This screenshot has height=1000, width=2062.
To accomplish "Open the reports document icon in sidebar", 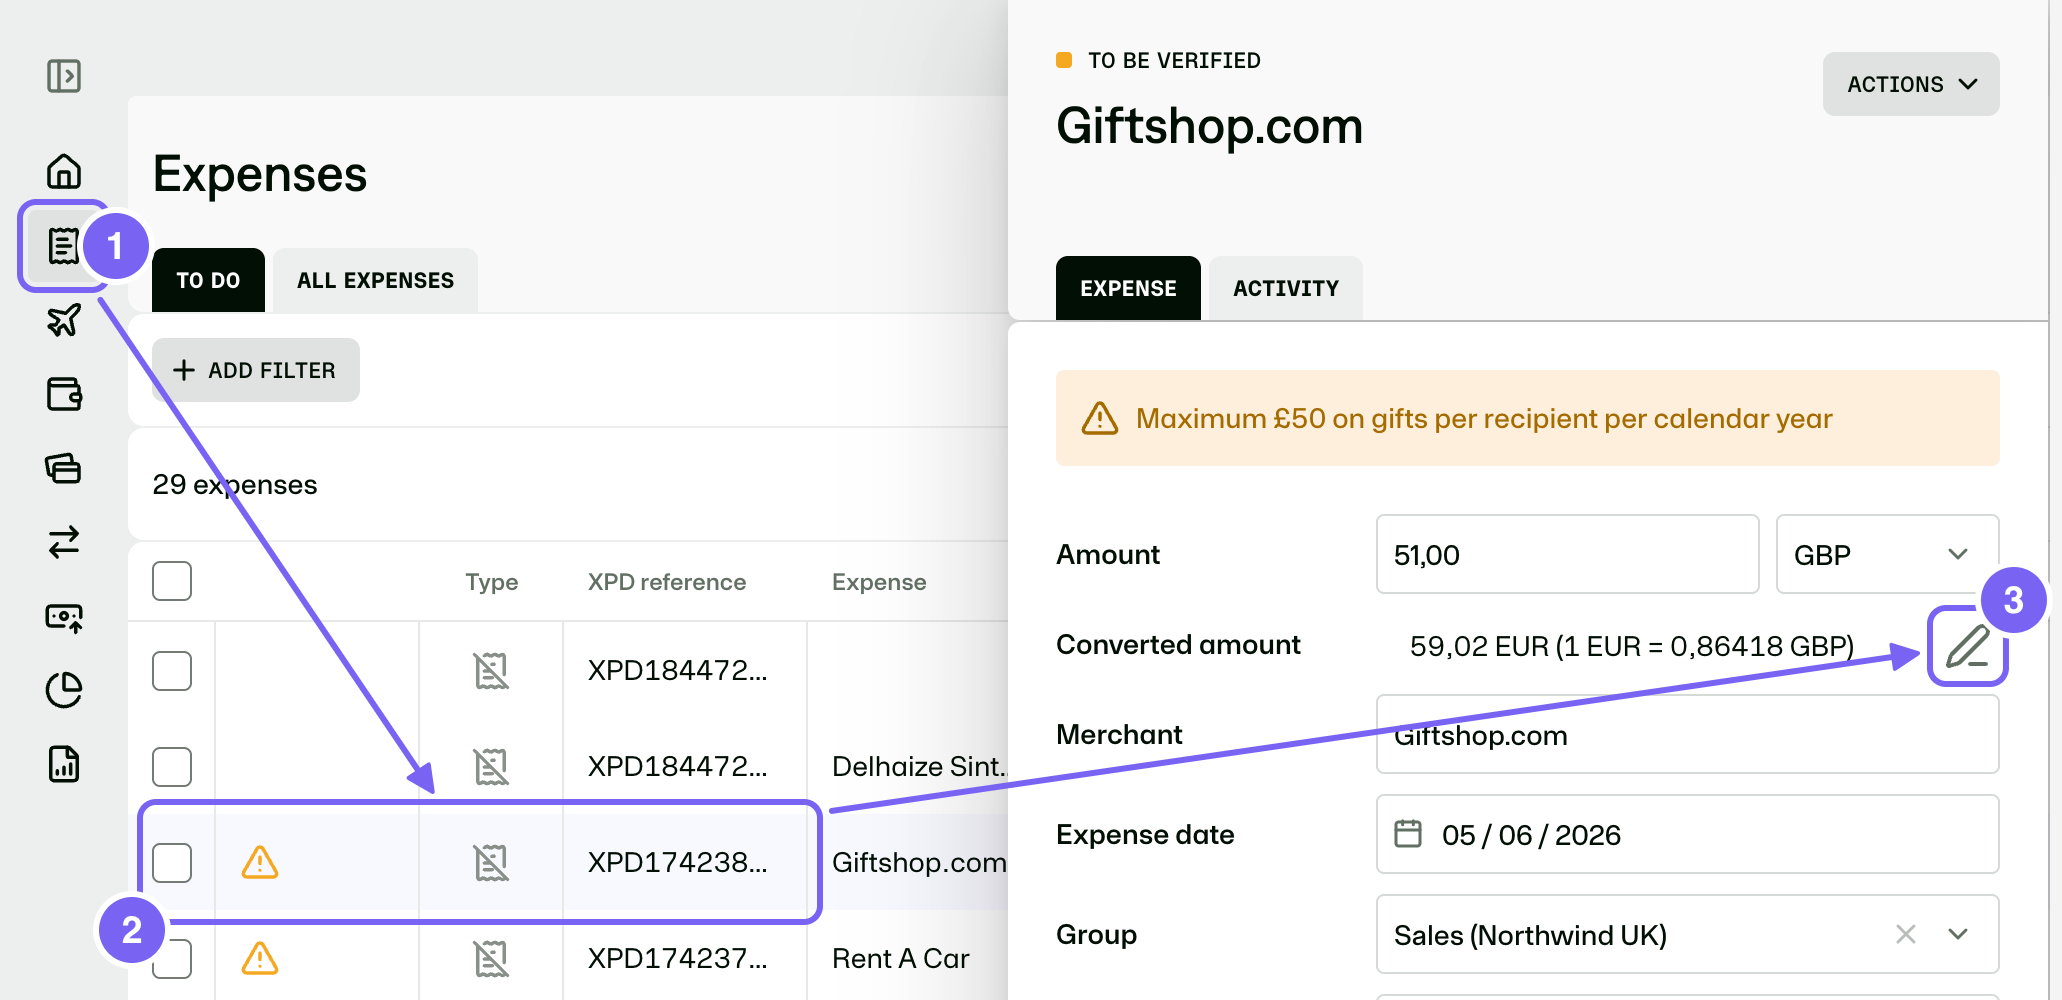I will (64, 764).
